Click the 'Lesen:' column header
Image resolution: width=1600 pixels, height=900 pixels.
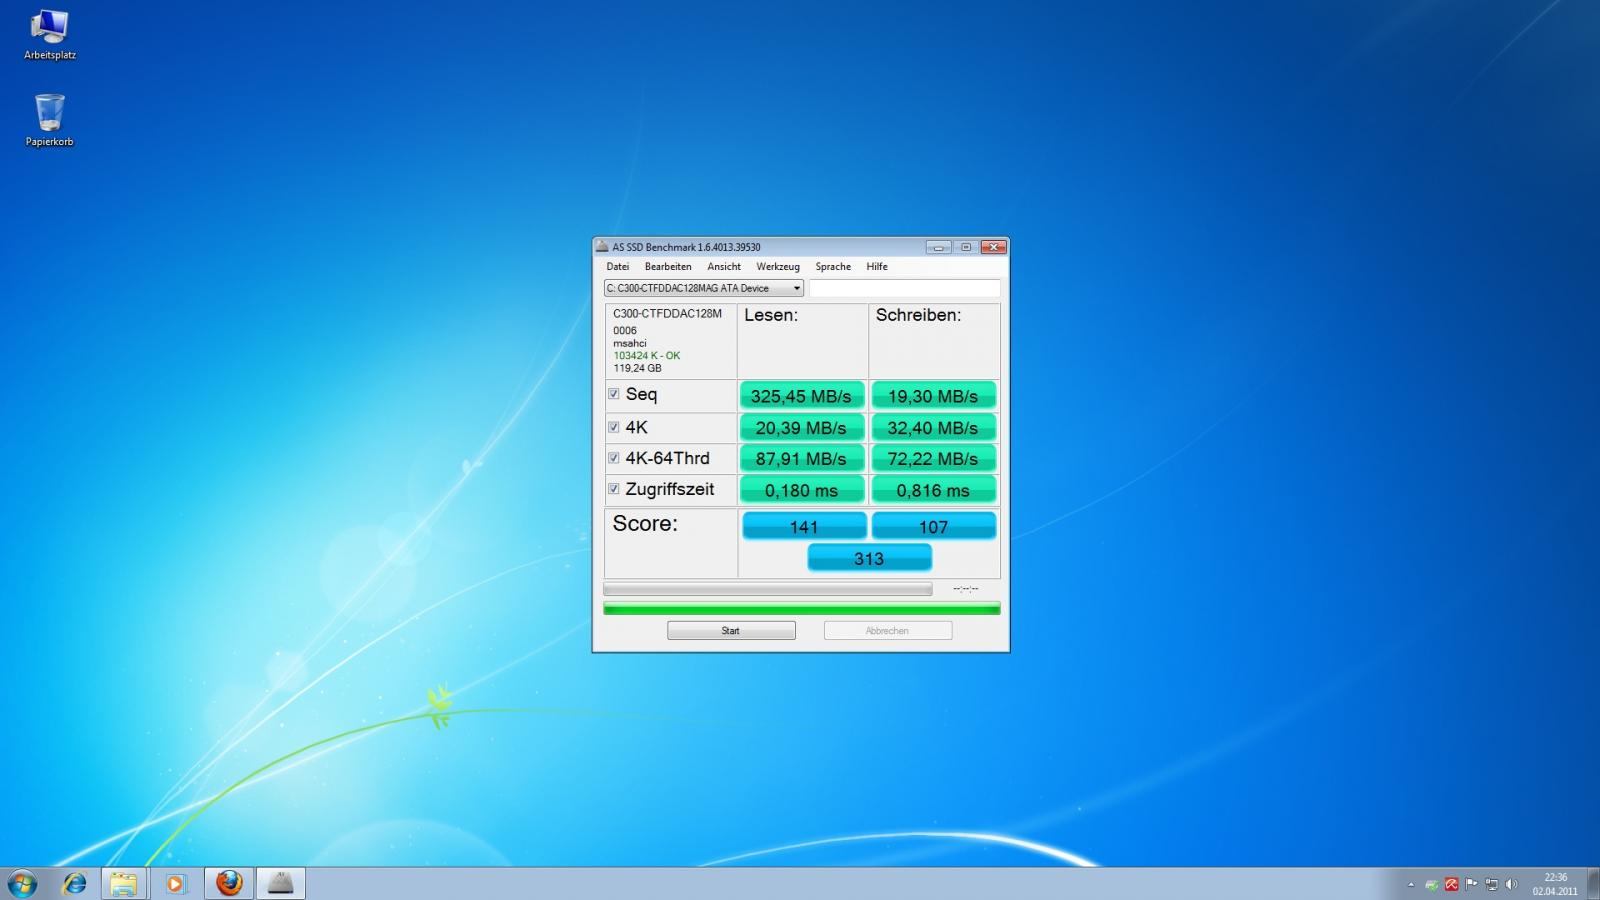point(771,315)
